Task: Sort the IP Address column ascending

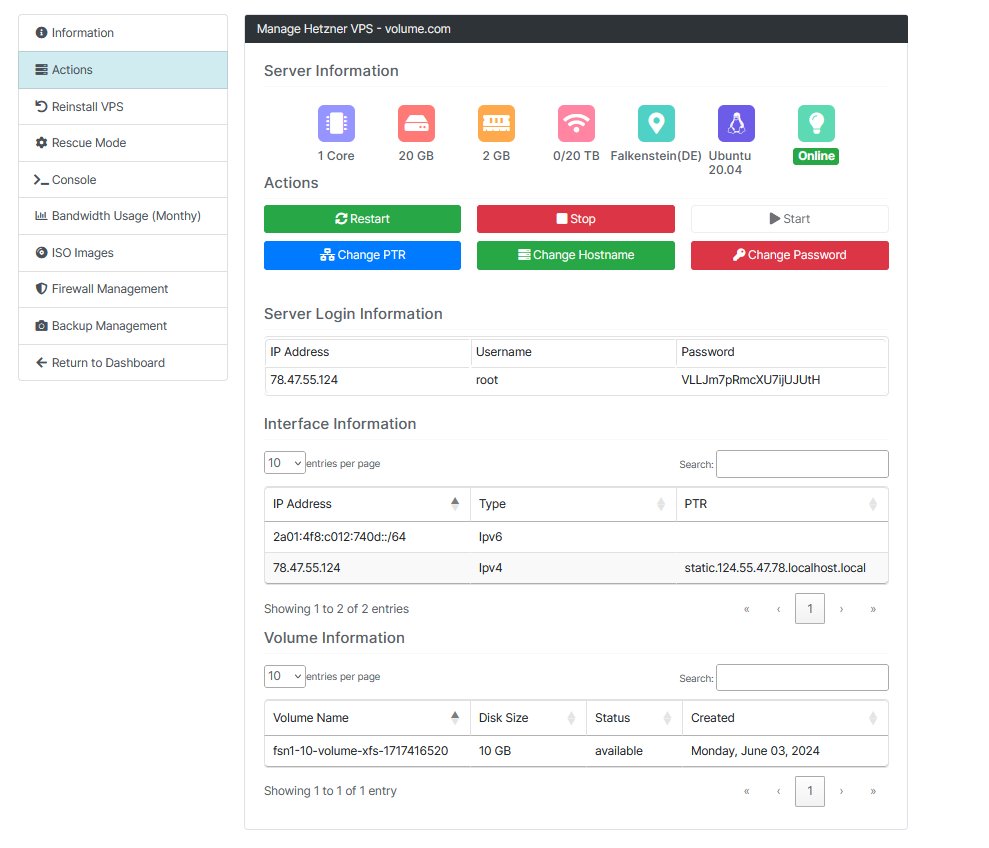Action: click(x=455, y=504)
